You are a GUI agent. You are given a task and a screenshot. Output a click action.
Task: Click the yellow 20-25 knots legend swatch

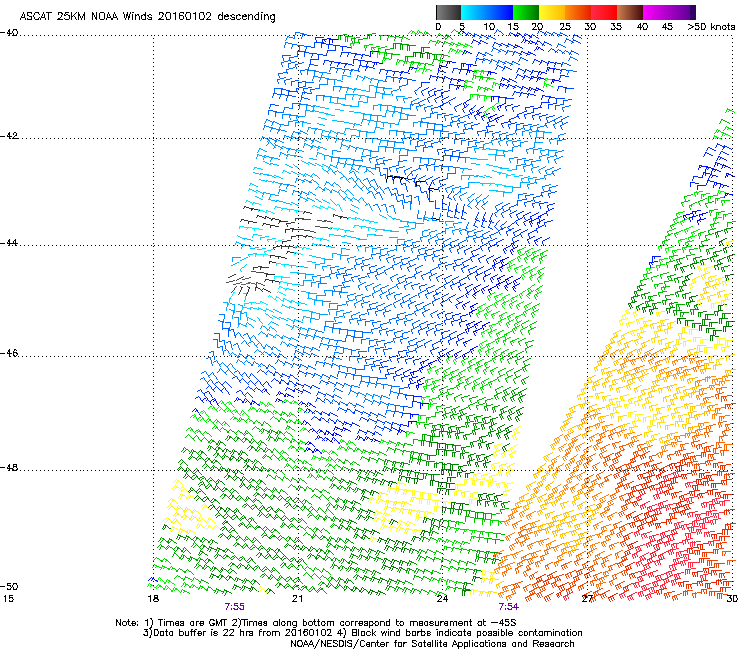click(551, 12)
